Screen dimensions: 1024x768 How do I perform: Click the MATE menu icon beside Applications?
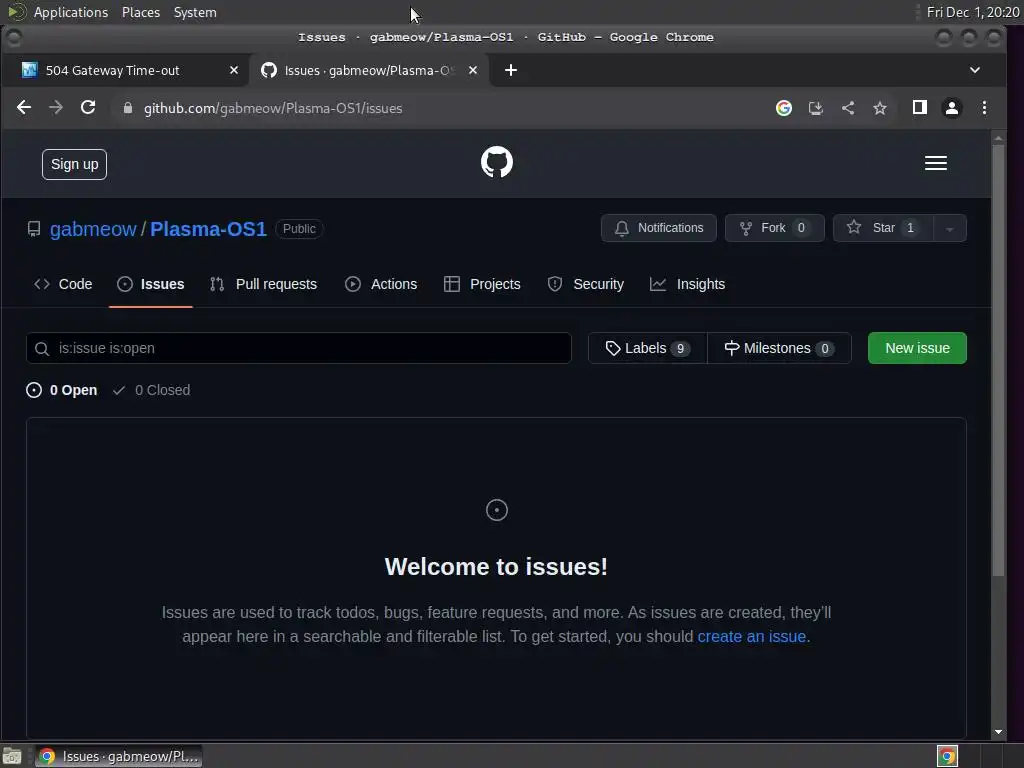tap(16, 12)
